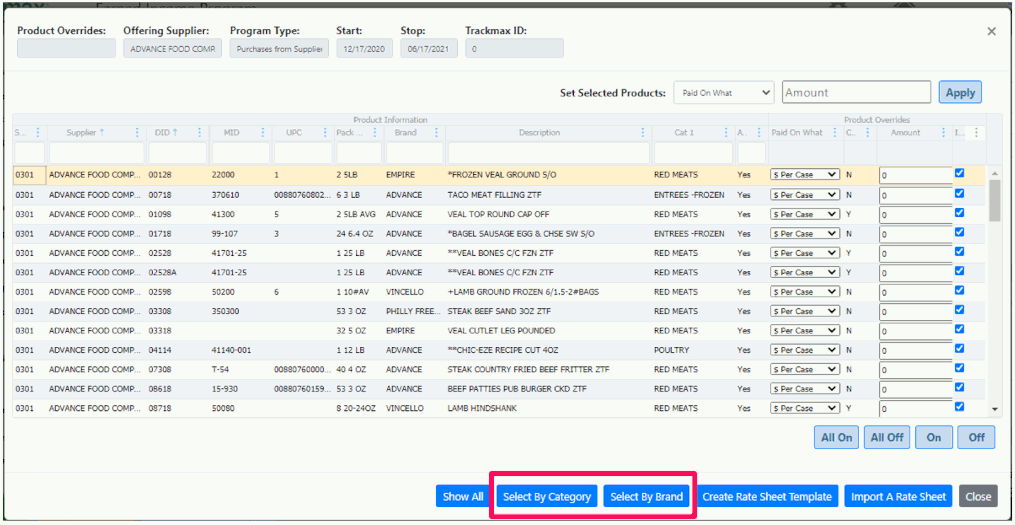Open the Supplier column menu icon
The width and height of the screenshot is (1015, 525).
pos(138,133)
